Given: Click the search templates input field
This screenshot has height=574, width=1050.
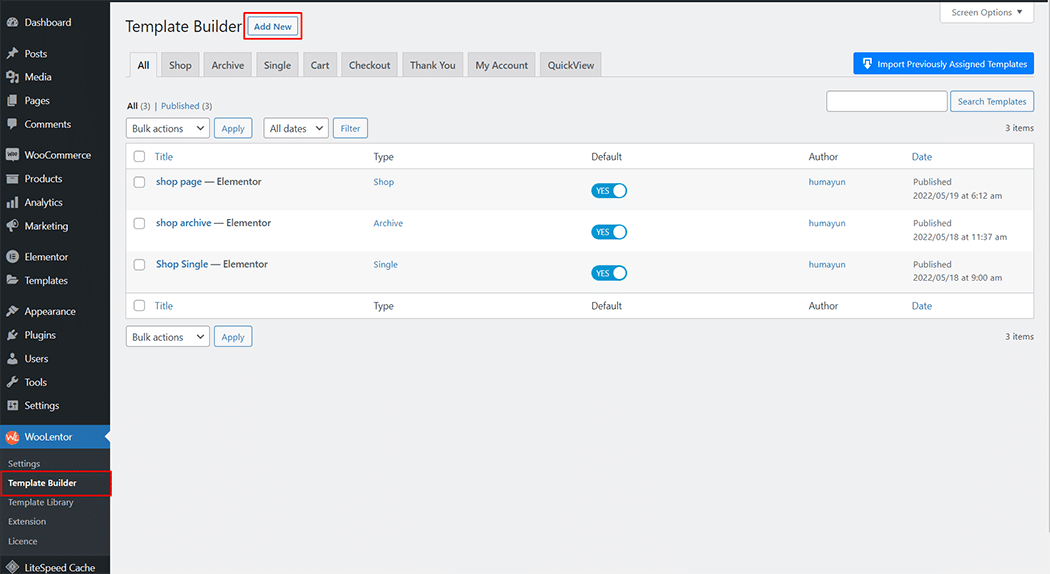Looking at the screenshot, I should pyautogui.click(x=886, y=101).
